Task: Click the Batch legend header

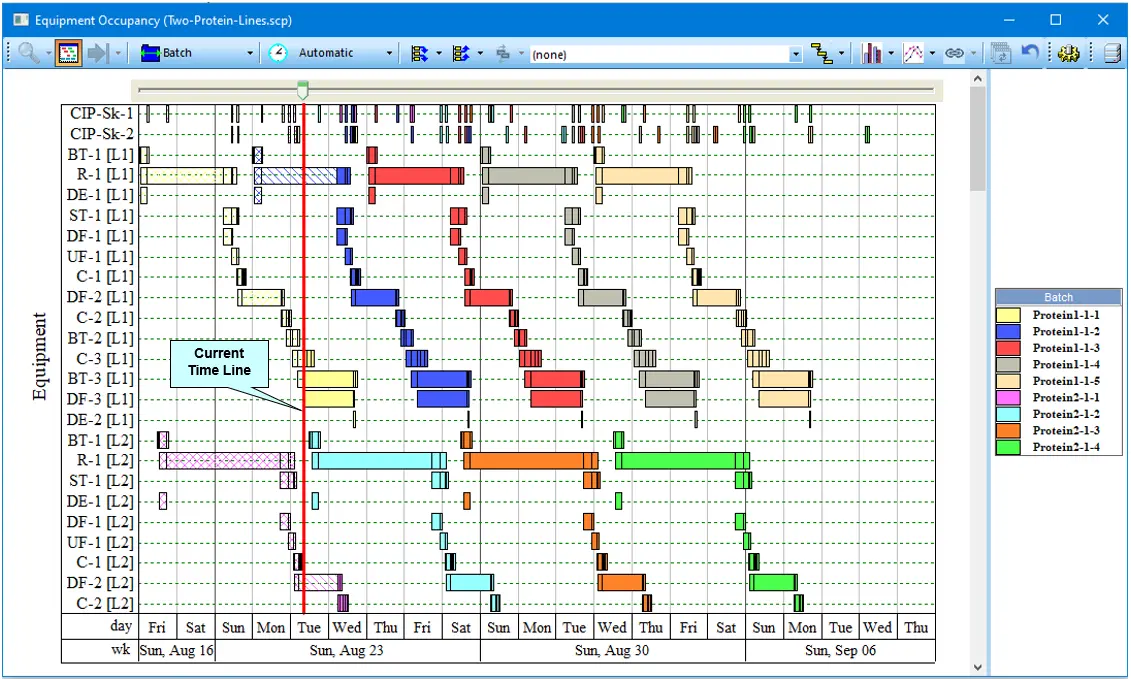Action: coord(1058,297)
